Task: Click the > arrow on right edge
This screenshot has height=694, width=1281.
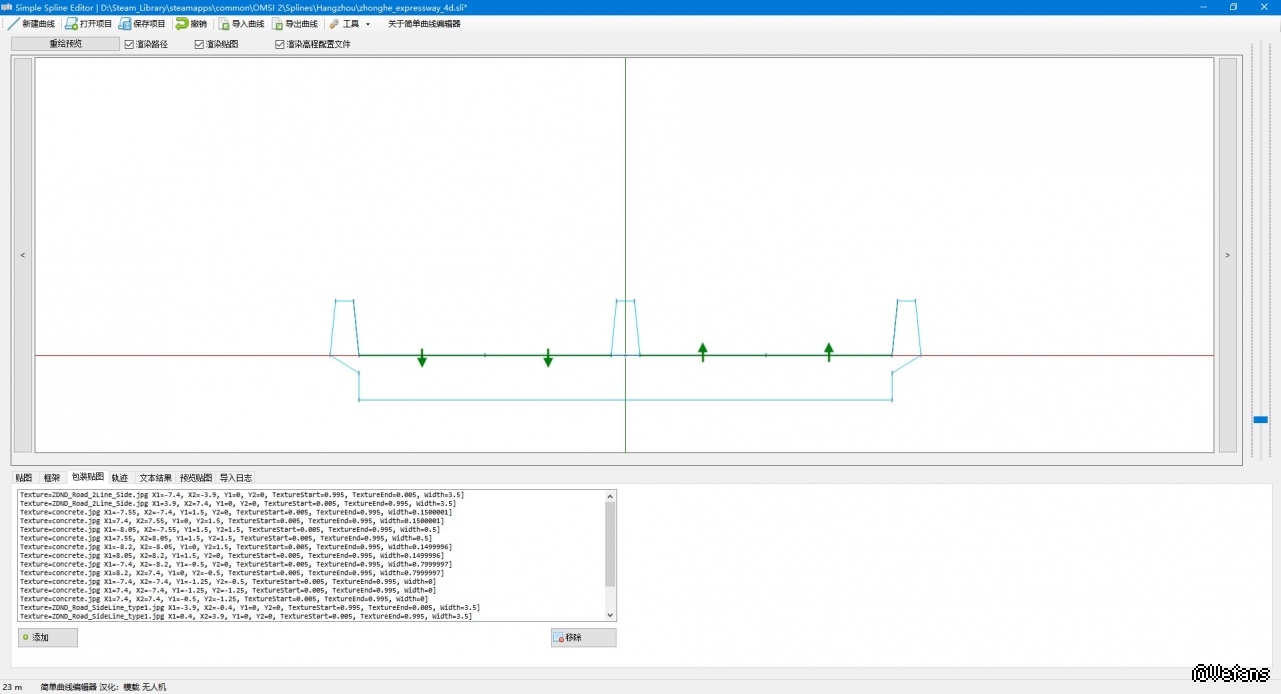Action: tap(1227, 255)
